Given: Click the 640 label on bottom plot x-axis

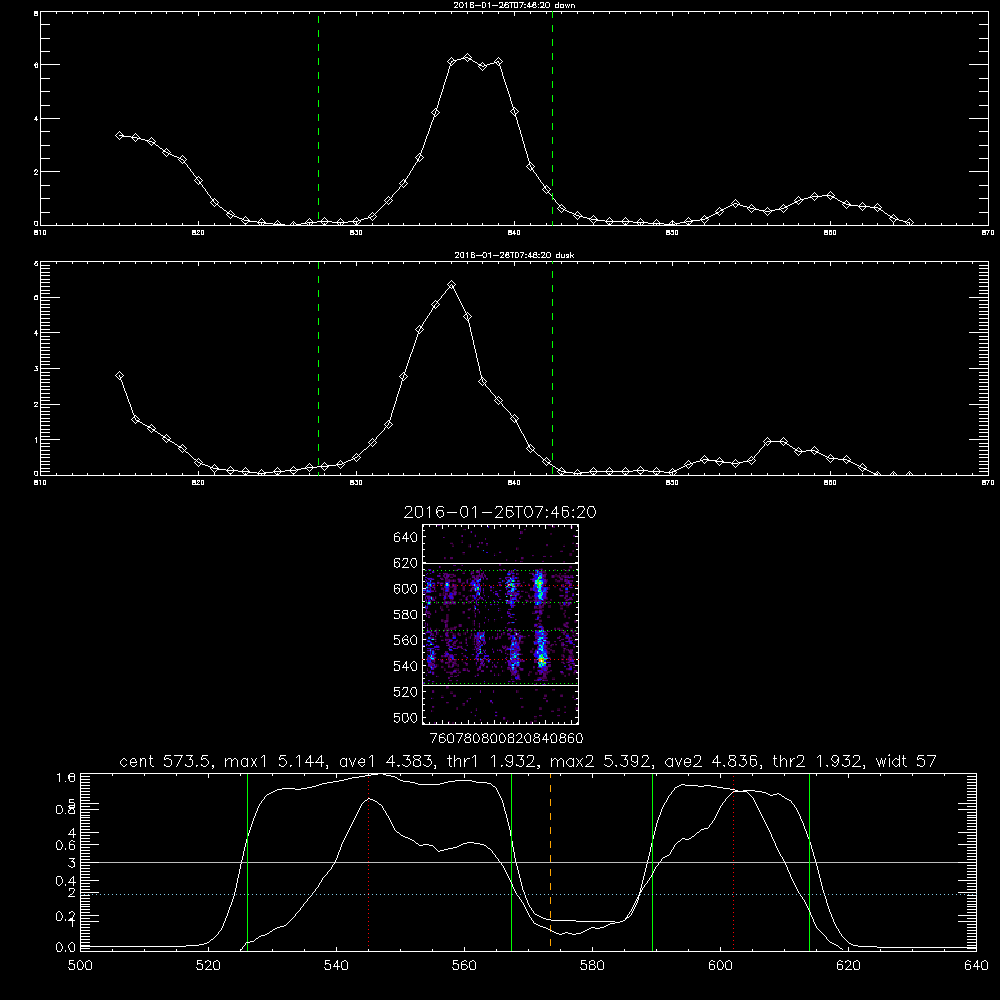Looking at the screenshot, I should 976,966.
